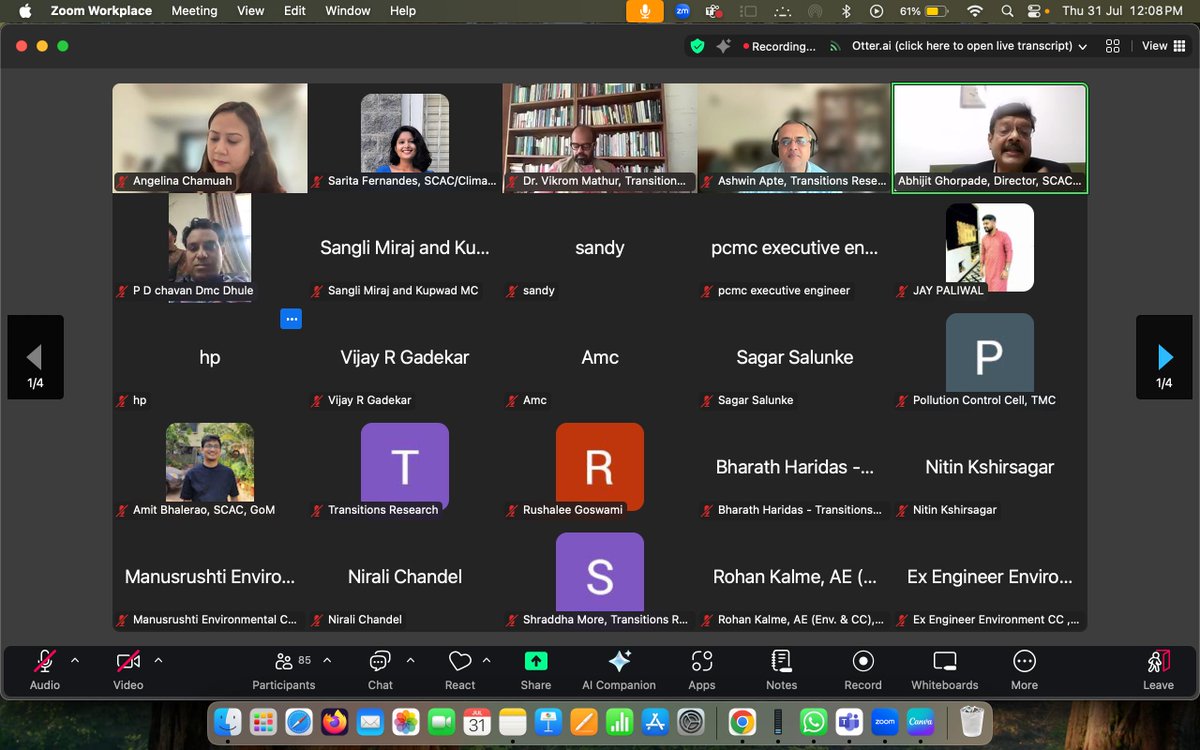1200x750 pixels.
Task: Open meeting Notes
Action: 782,670
